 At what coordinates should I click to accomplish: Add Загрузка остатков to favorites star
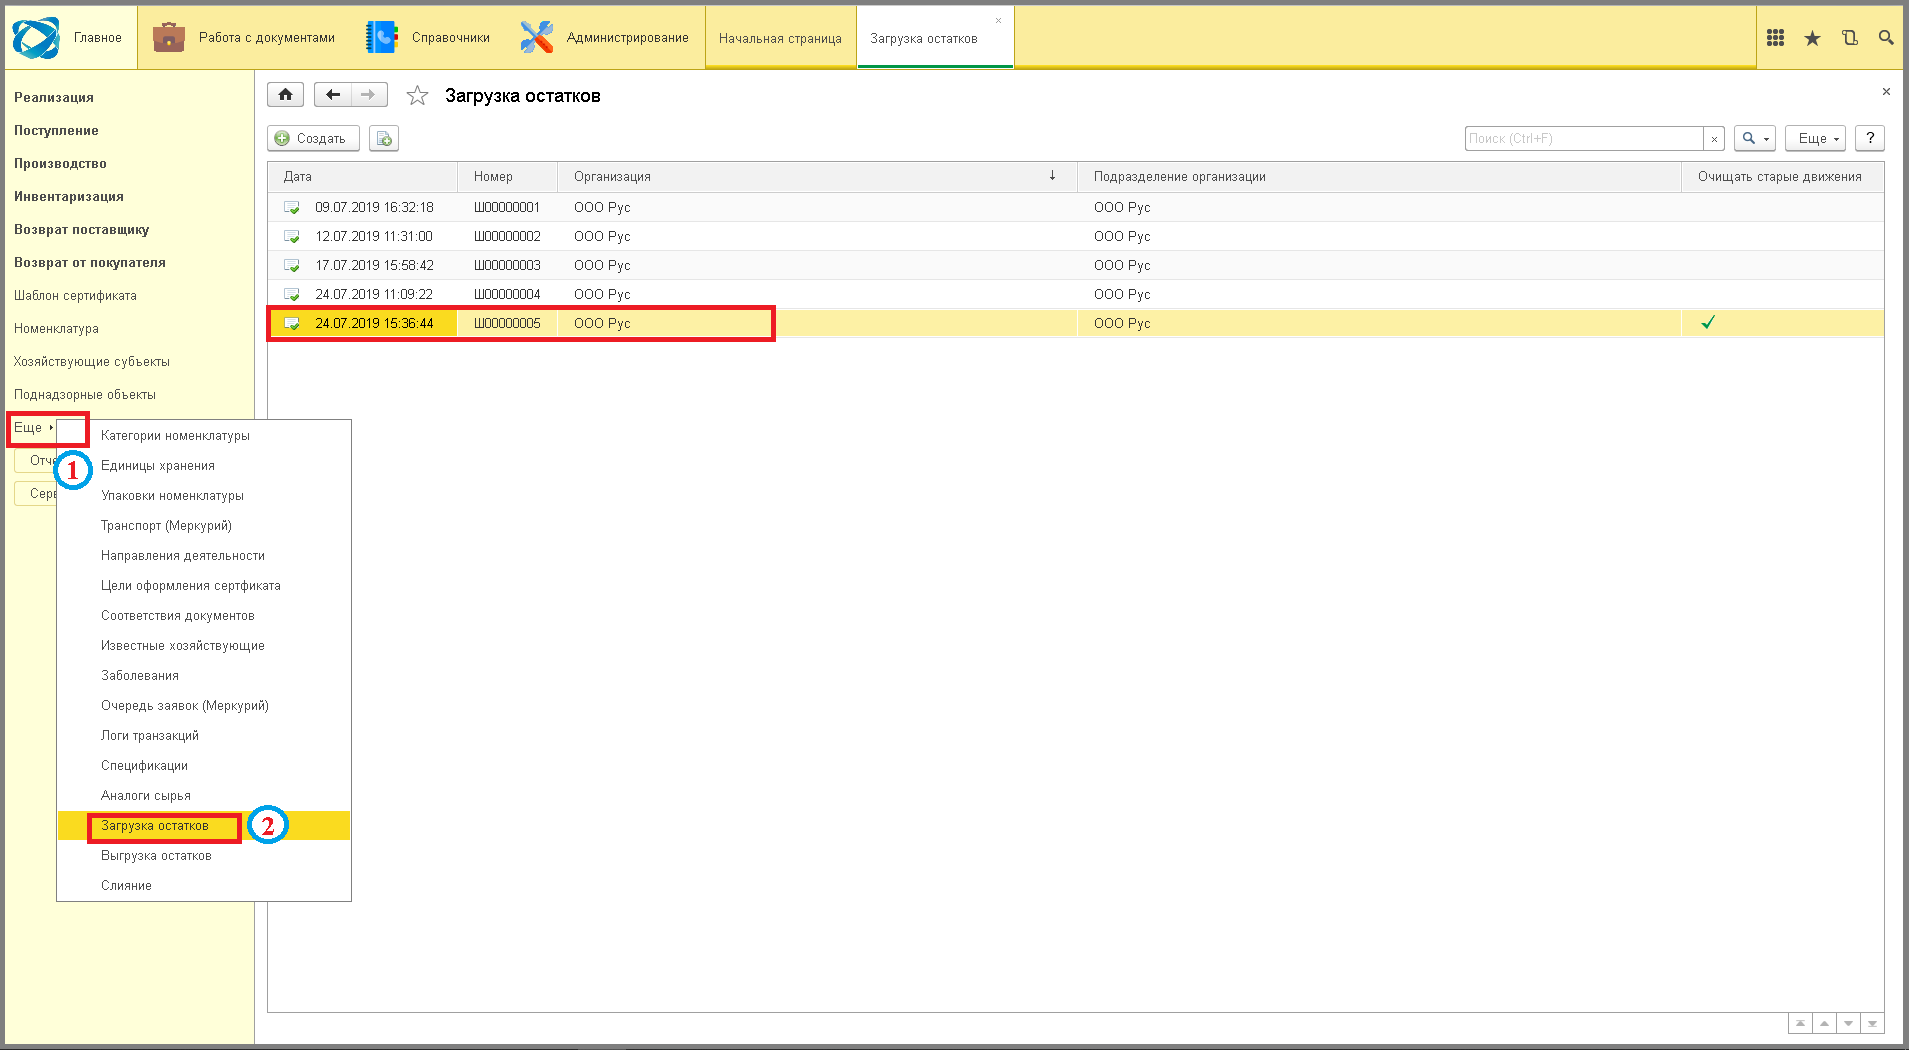click(417, 96)
